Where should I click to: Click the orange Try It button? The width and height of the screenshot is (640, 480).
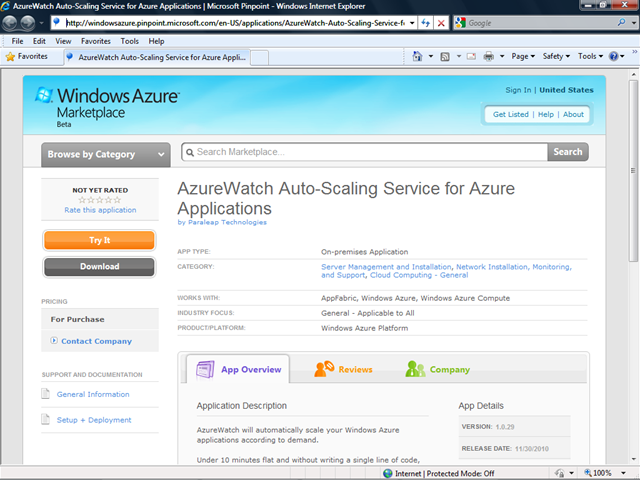[x=99, y=240]
